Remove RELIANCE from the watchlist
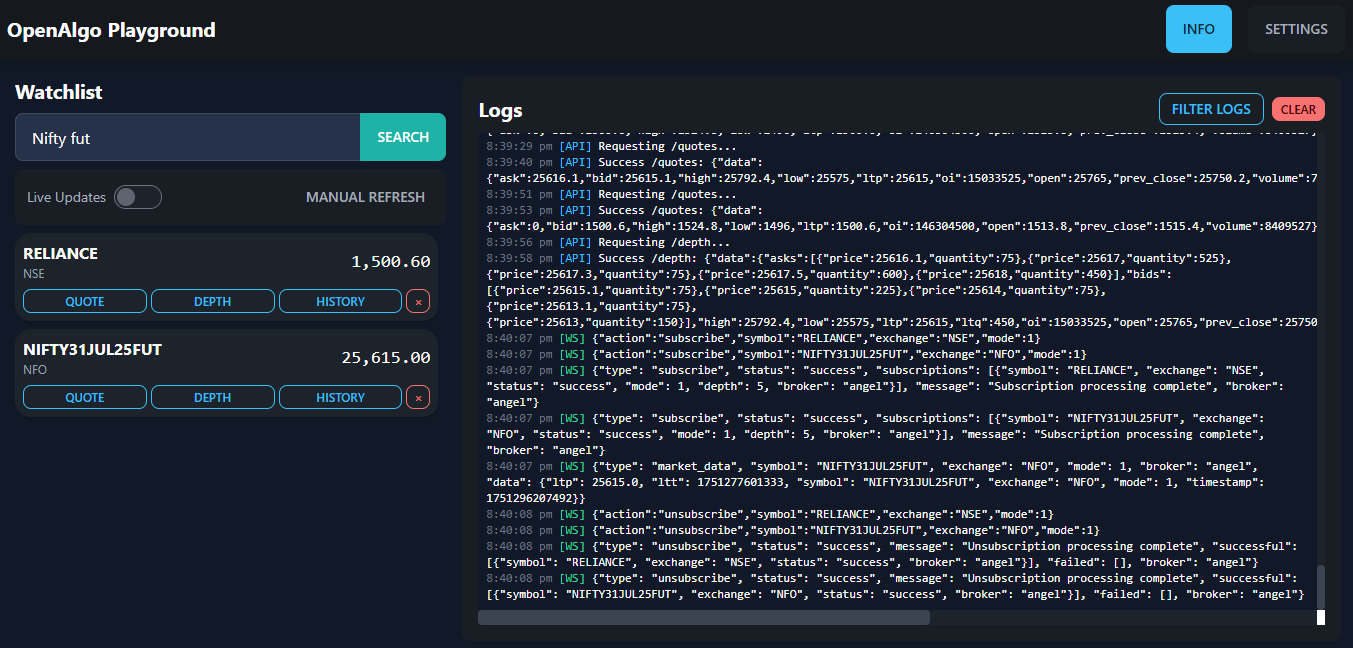Image resolution: width=1353 pixels, height=648 pixels. tap(418, 301)
